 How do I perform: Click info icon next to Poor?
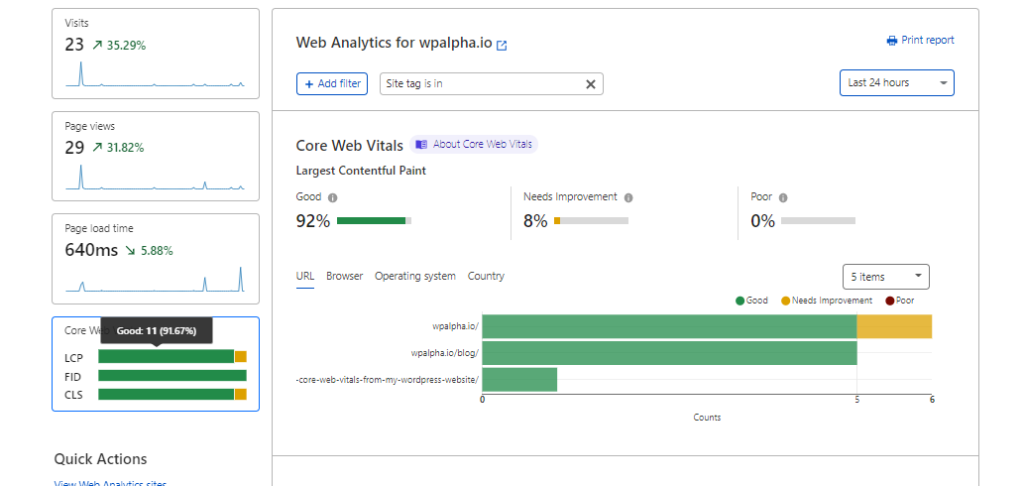point(783,197)
